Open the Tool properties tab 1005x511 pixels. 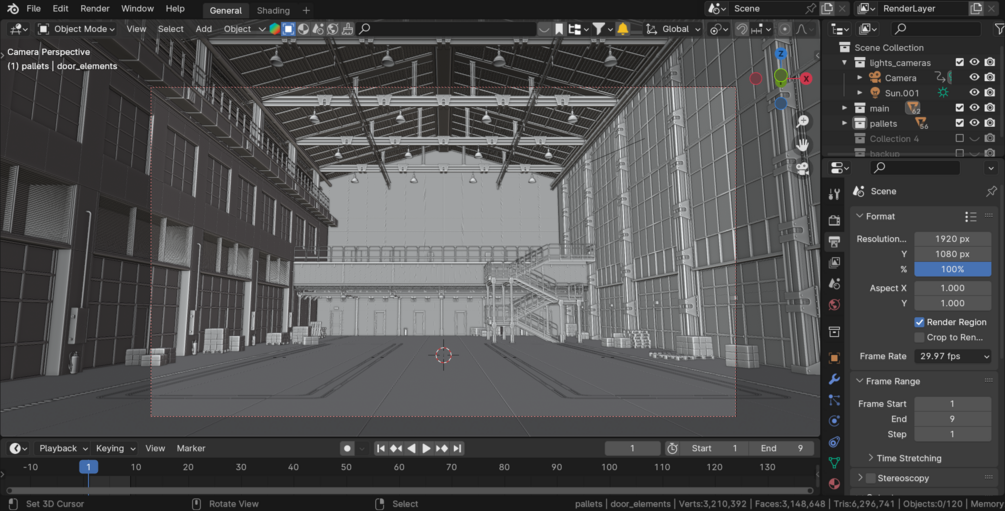[x=834, y=195]
